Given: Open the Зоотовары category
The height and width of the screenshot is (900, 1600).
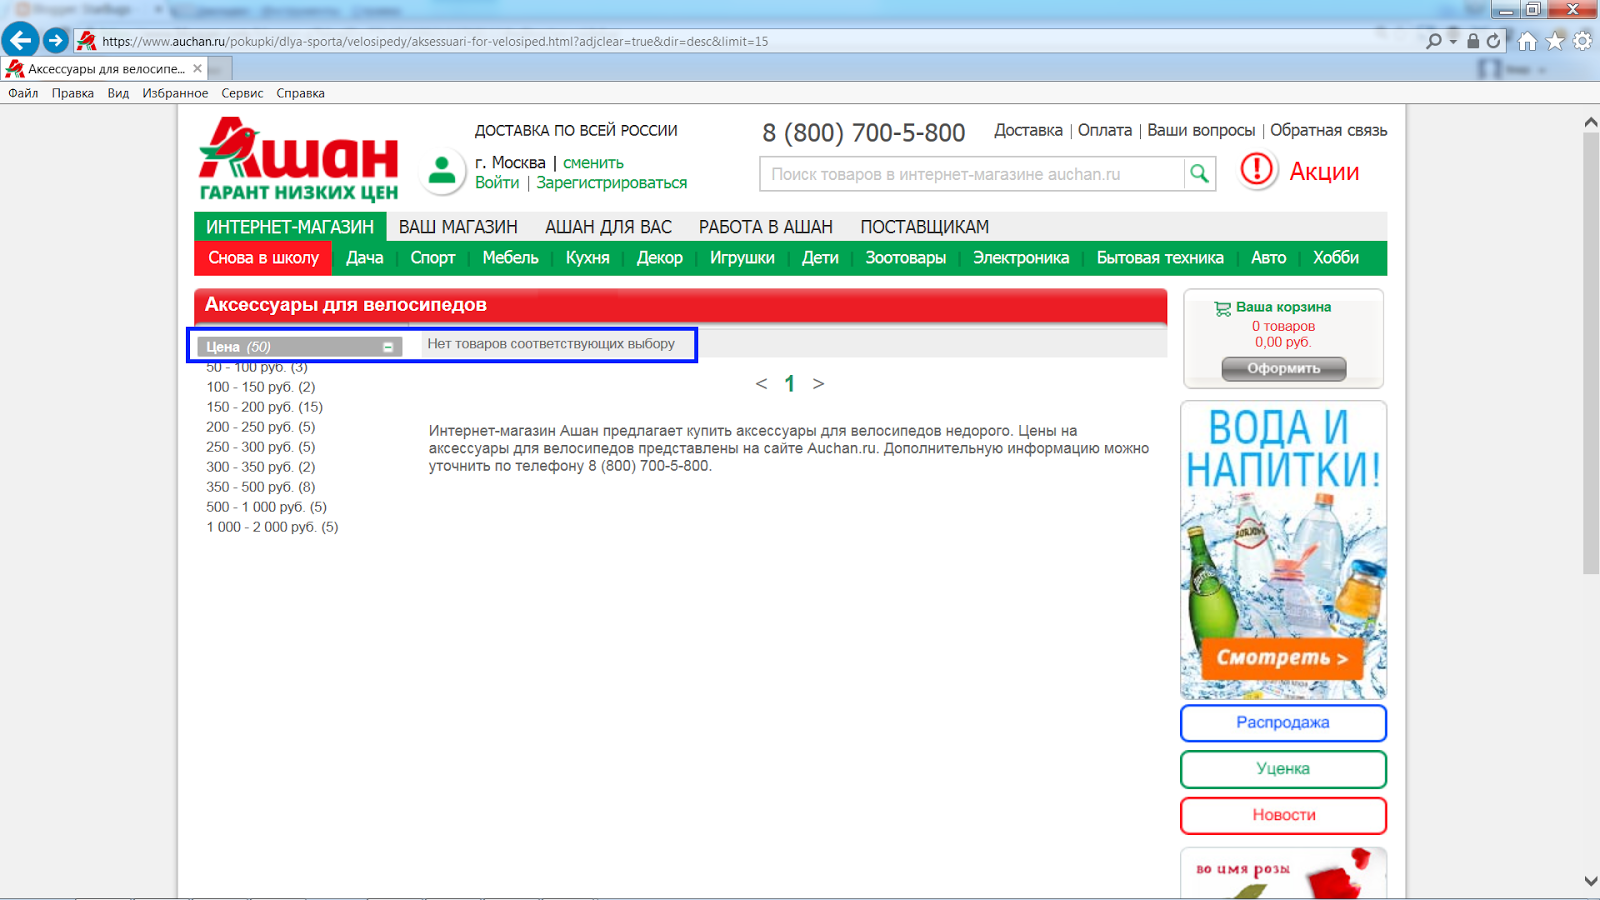Looking at the screenshot, I should (x=906, y=258).
